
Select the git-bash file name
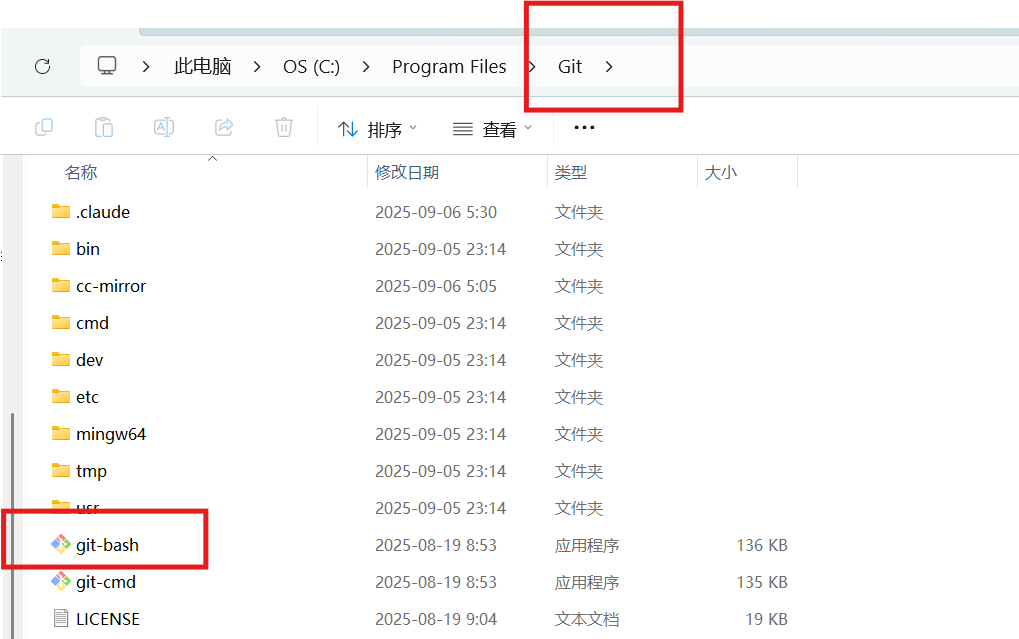click(107, 545)
